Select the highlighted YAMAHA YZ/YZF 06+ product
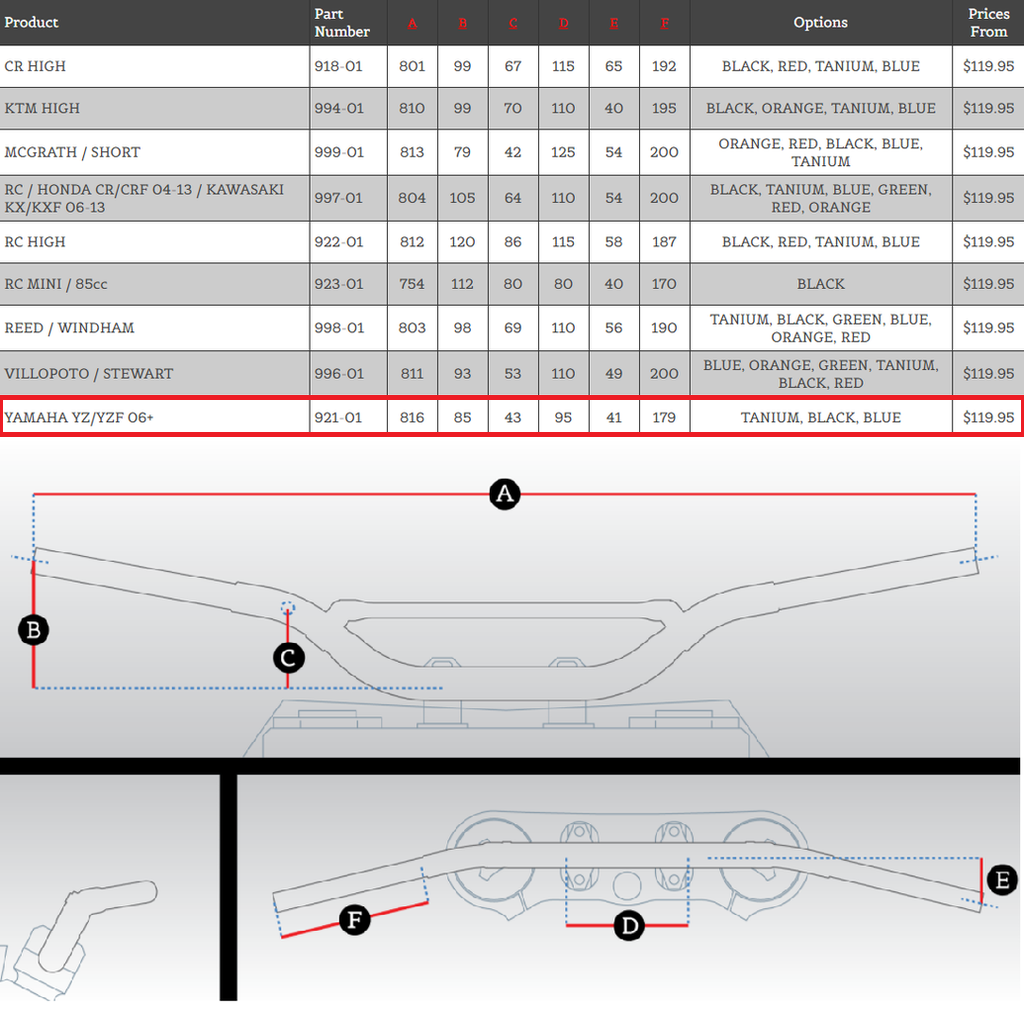Image resolution: width=1024 pixels, height=1013 pixels. pyautogui.click(x=79, y=417)
